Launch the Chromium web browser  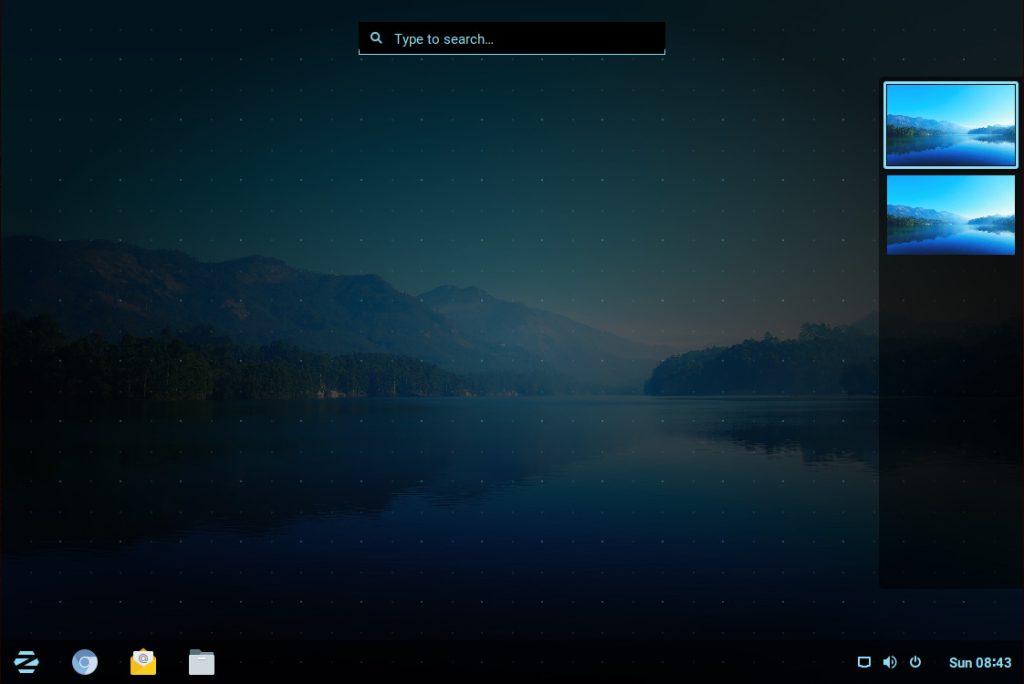coord(85,662)
